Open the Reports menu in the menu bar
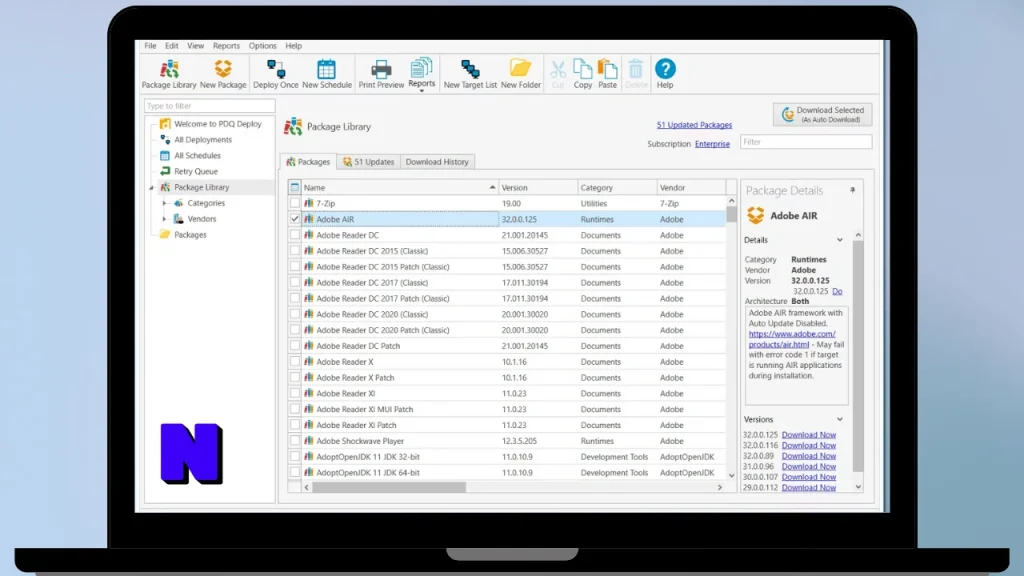 pyautogui.click(x=226, y=46)
